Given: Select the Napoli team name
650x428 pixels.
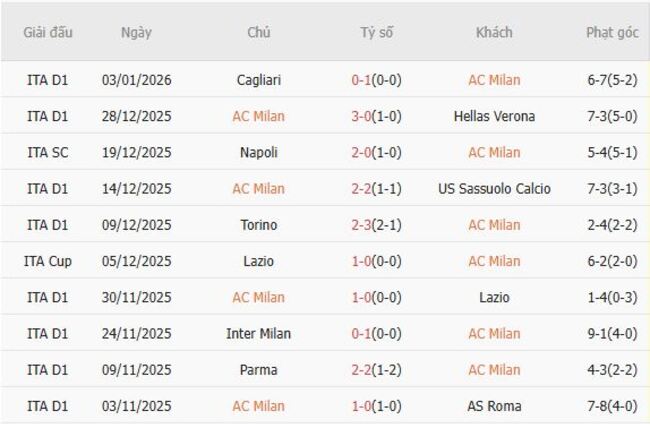Looking at the screenshot, I should click(259, 153).
